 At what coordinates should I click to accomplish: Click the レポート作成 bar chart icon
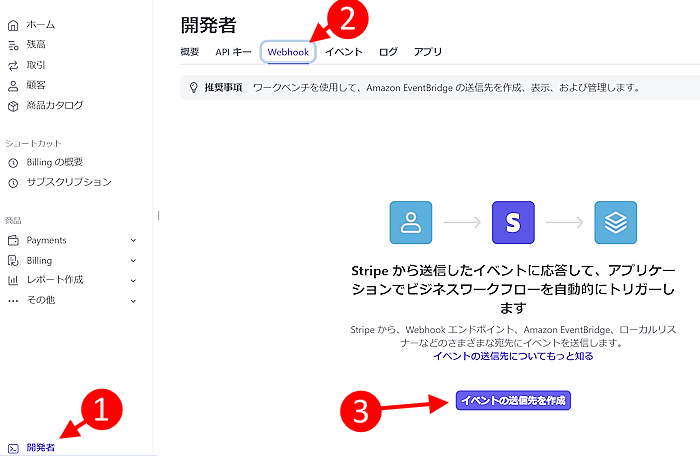click(x=13, y=280)
